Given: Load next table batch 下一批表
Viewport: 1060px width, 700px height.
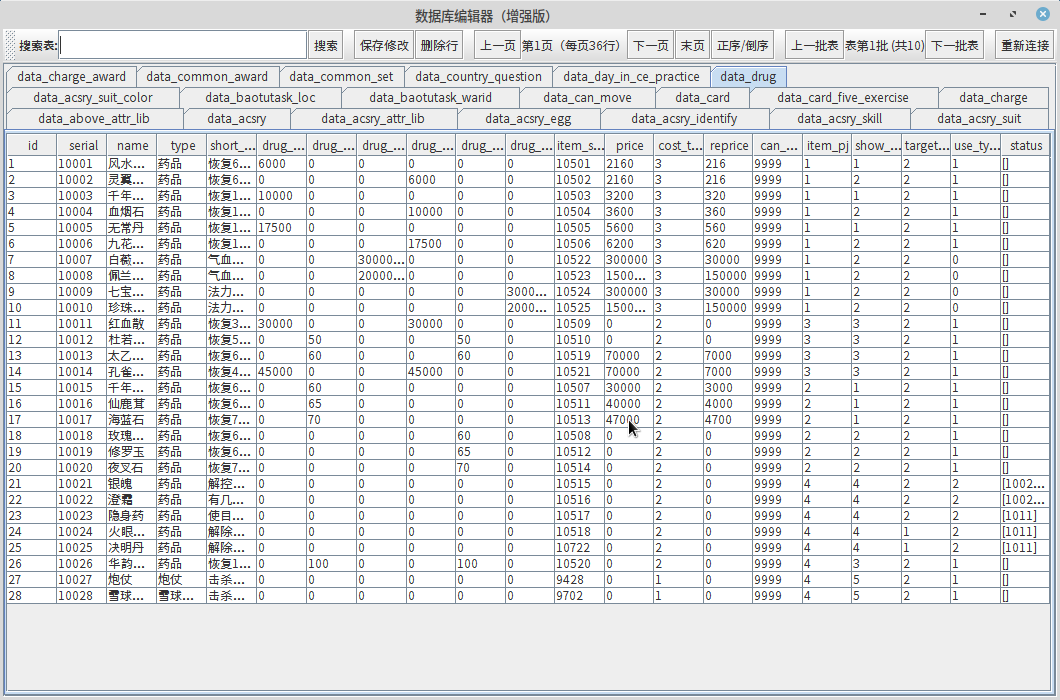Looking at the screenshot, I should point(955,45).
